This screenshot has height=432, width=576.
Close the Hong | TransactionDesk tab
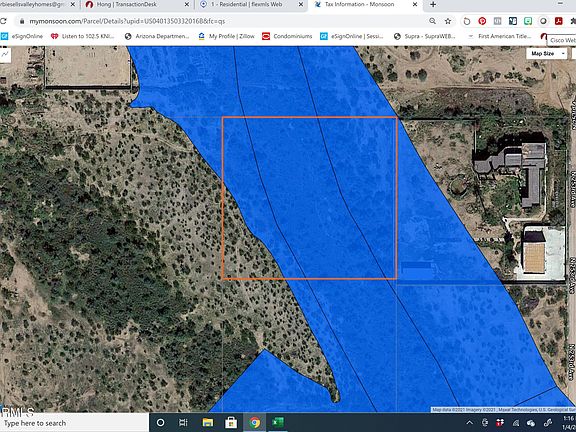tap(186, 5)
